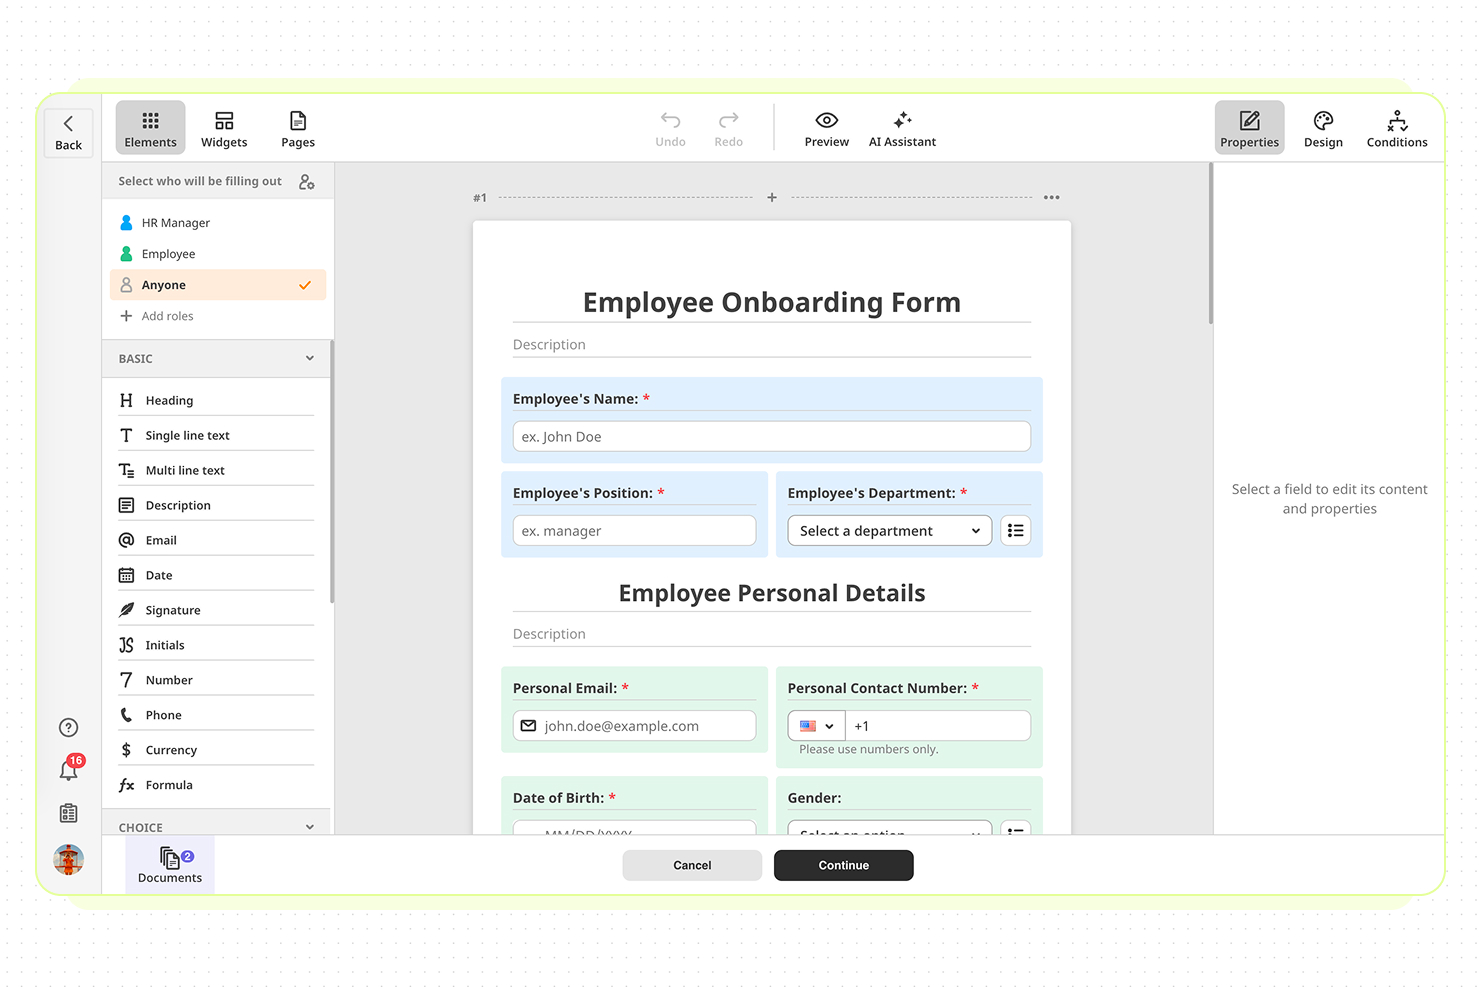This screenshot has height=987, width=1480.
Task: Select the HR Manager role
Action: pos(176,222)
